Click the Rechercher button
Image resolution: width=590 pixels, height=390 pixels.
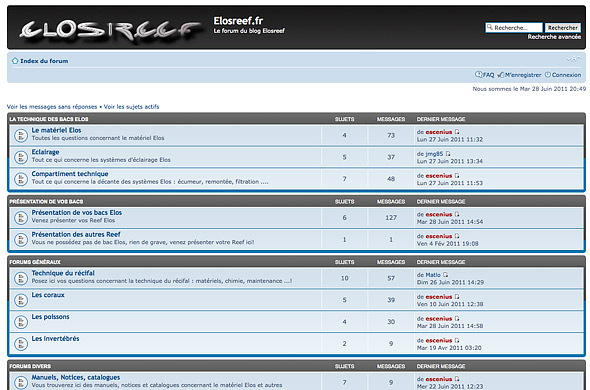[x=563, y=27]
